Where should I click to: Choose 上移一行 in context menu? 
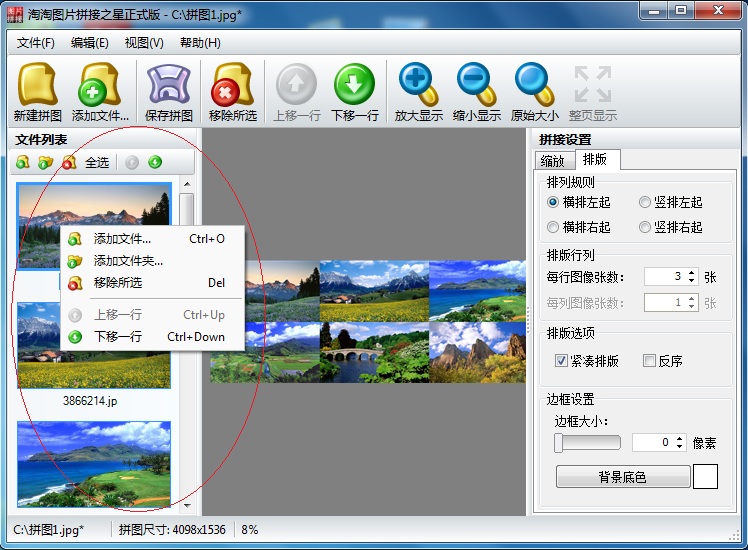(x=153, y=315)
